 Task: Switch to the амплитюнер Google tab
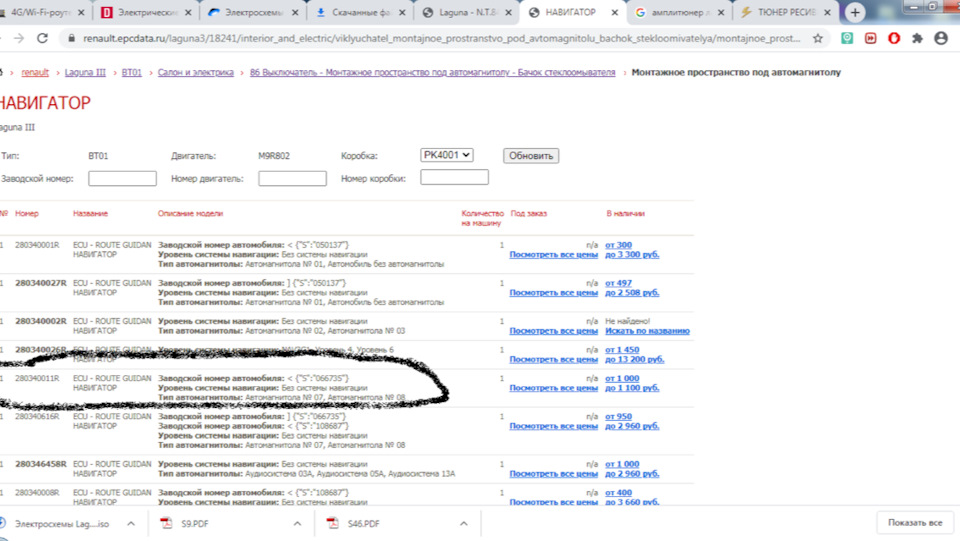click(x=680, y=12)
